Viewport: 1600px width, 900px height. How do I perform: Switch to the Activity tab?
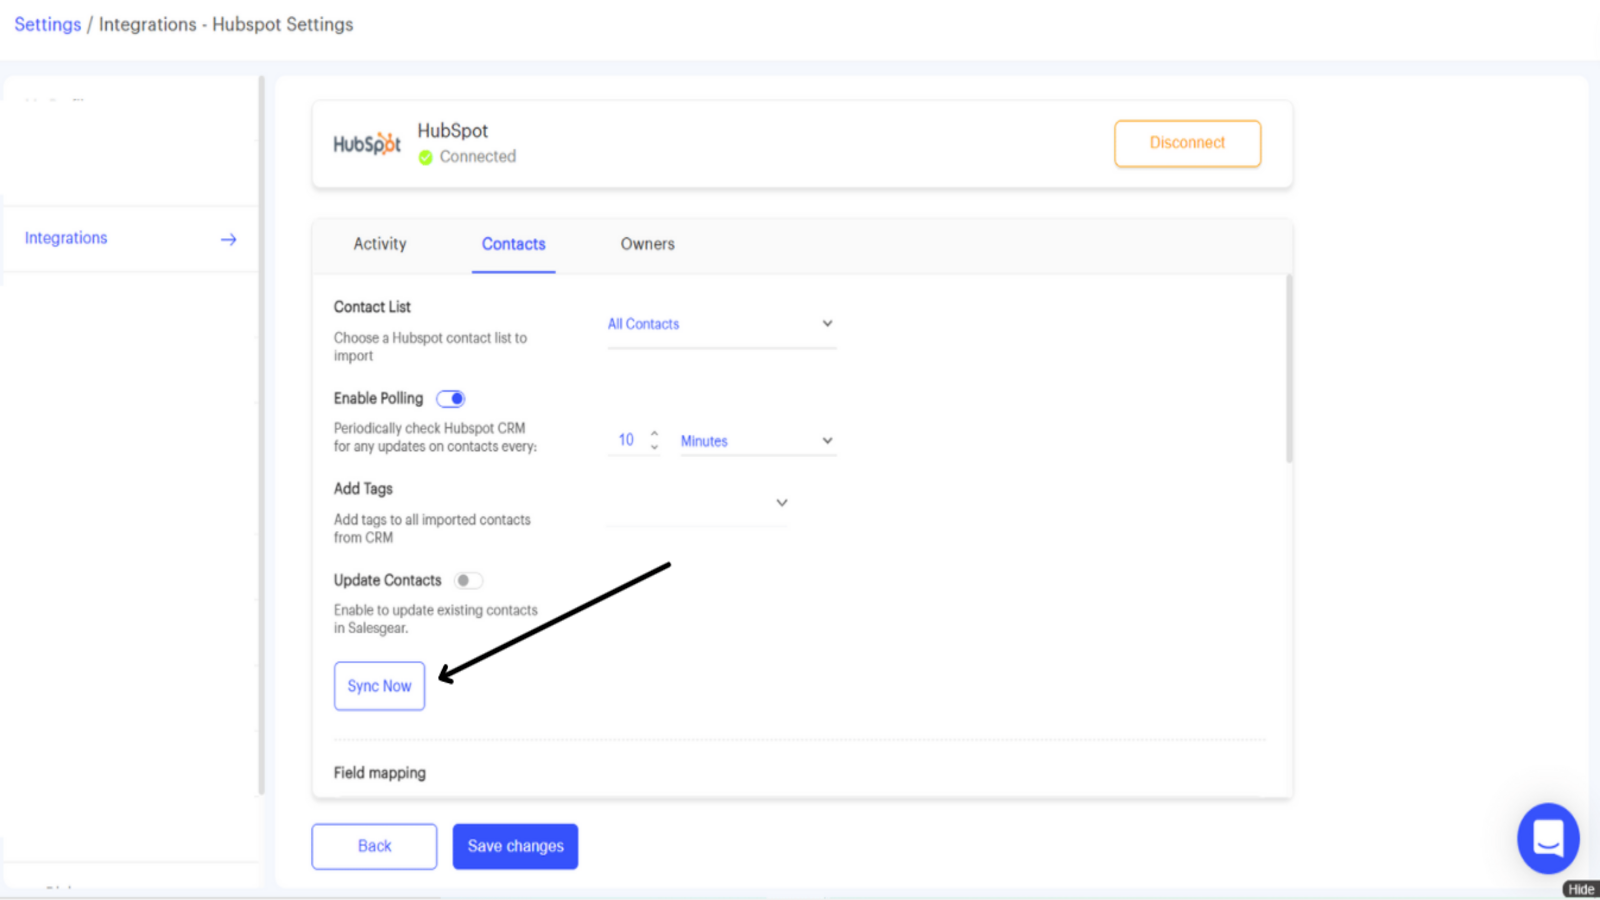tap(380, 244)
